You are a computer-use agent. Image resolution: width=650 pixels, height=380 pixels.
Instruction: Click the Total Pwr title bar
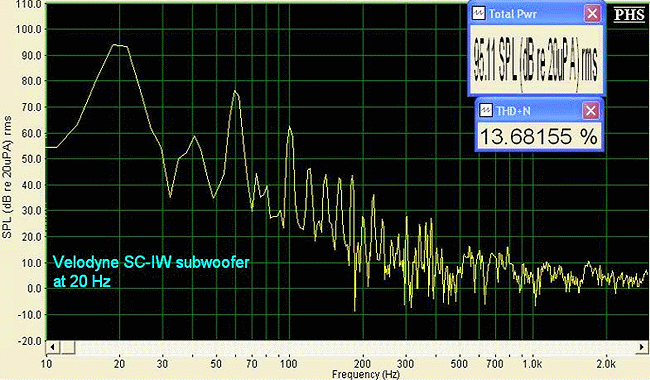[526, 14]
